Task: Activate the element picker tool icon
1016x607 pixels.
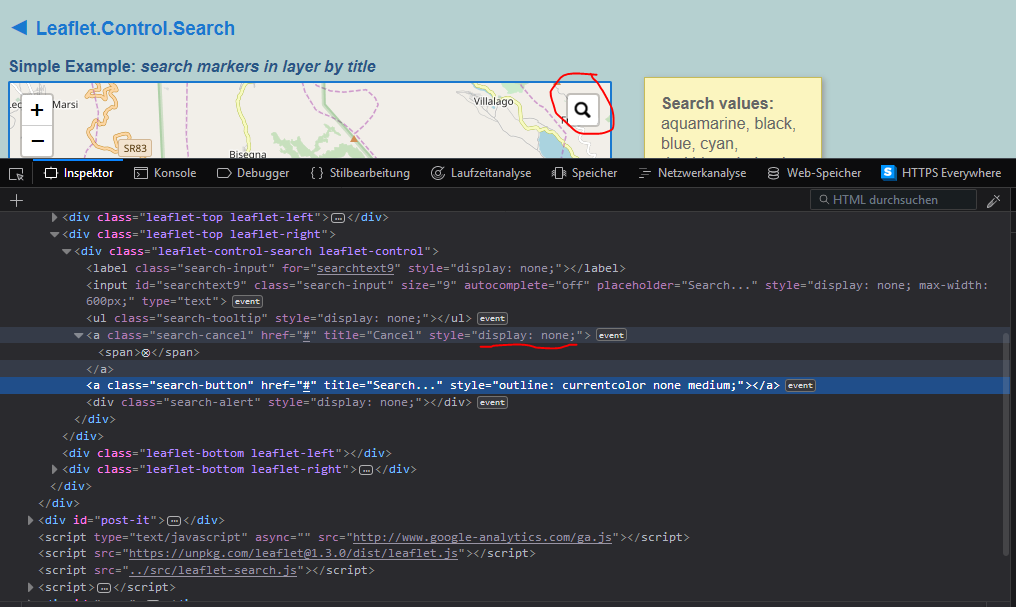Action: pyautogui.click(x=16, y=174)
